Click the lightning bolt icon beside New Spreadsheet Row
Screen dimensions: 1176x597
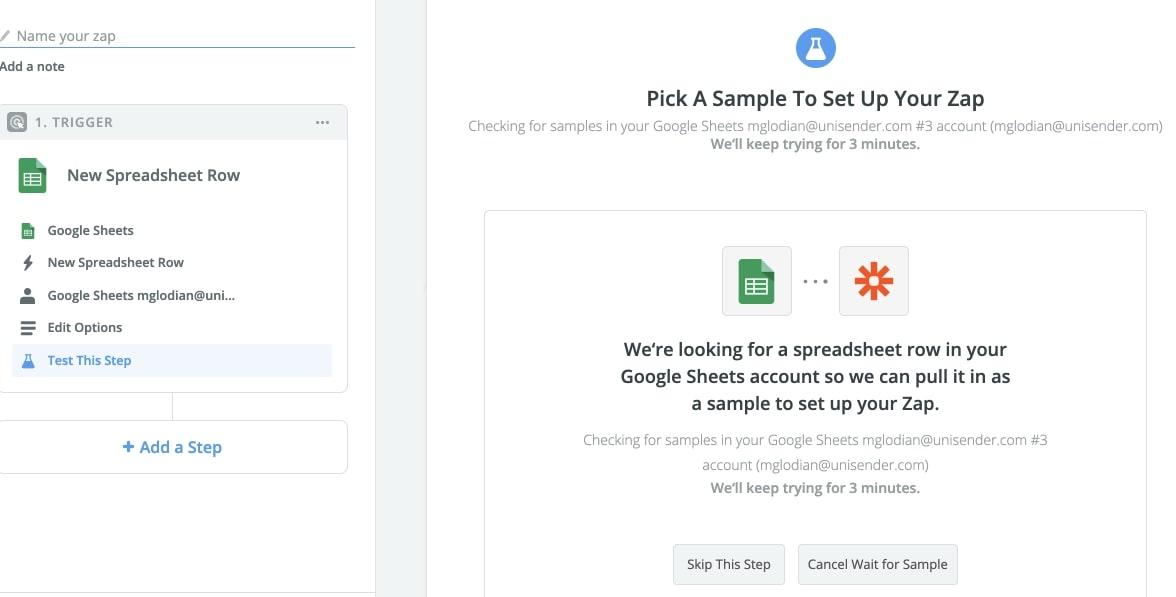[28, 262]
